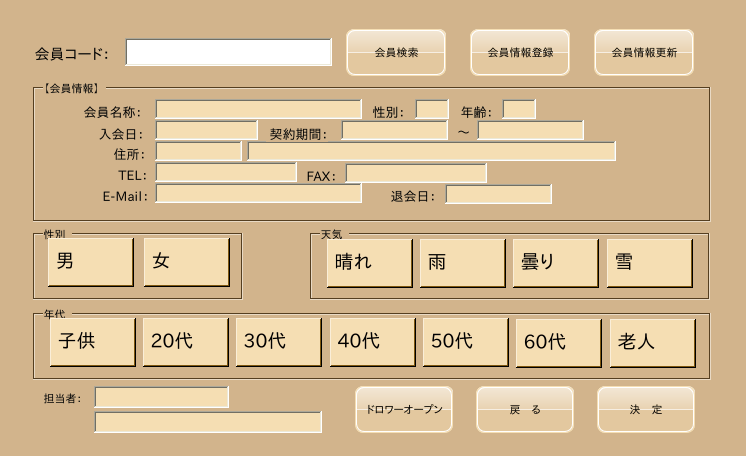Click the 年齢 field
Image resolution: width=746 pixels, height=456 pixels.
[x=519, y=109]
